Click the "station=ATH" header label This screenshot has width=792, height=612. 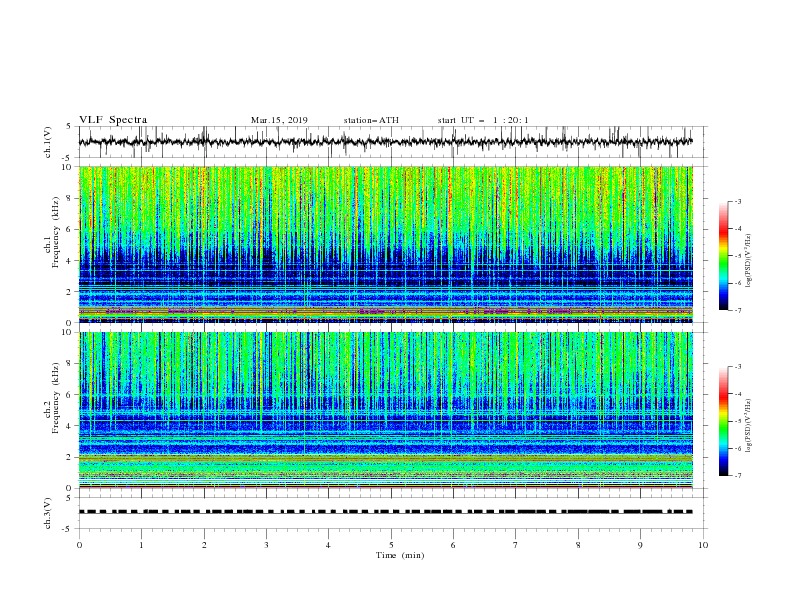[x=371, y=120]
